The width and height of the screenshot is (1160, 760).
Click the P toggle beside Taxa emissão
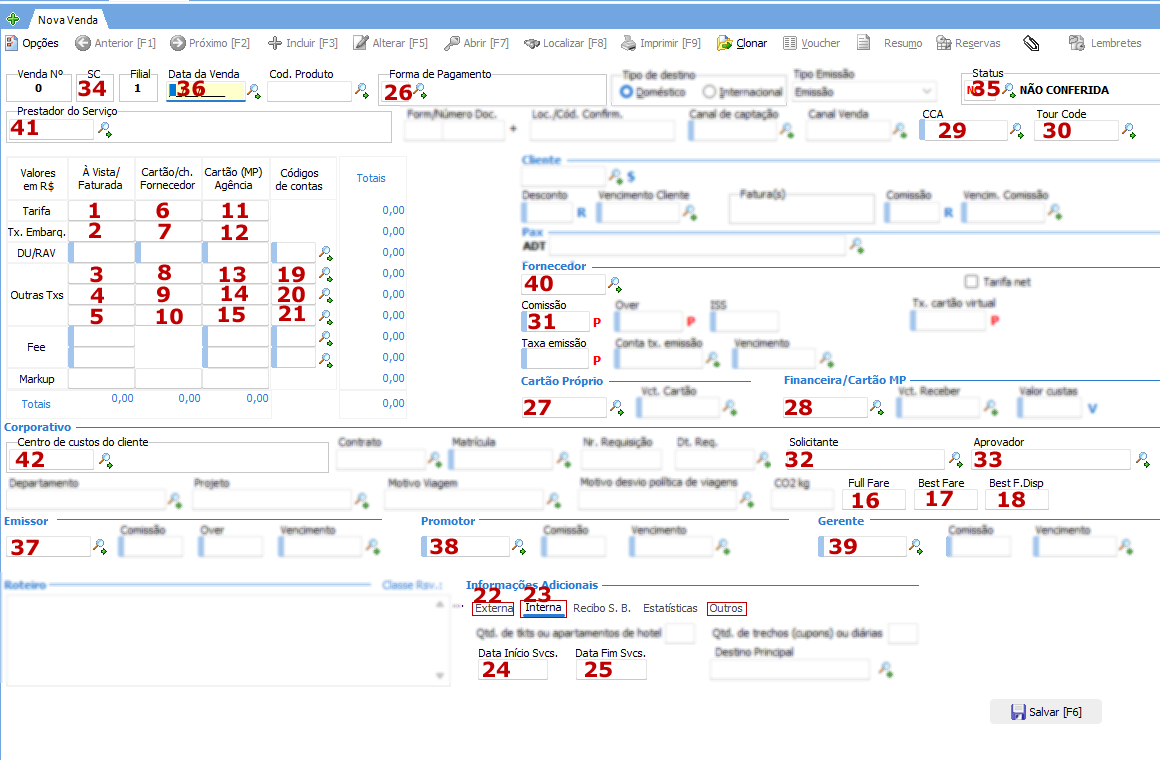click(597, 360)
